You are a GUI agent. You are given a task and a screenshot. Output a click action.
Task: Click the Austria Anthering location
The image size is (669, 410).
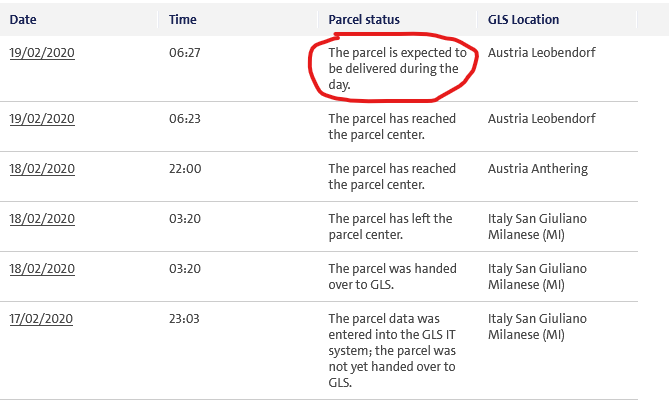point(538,168)
